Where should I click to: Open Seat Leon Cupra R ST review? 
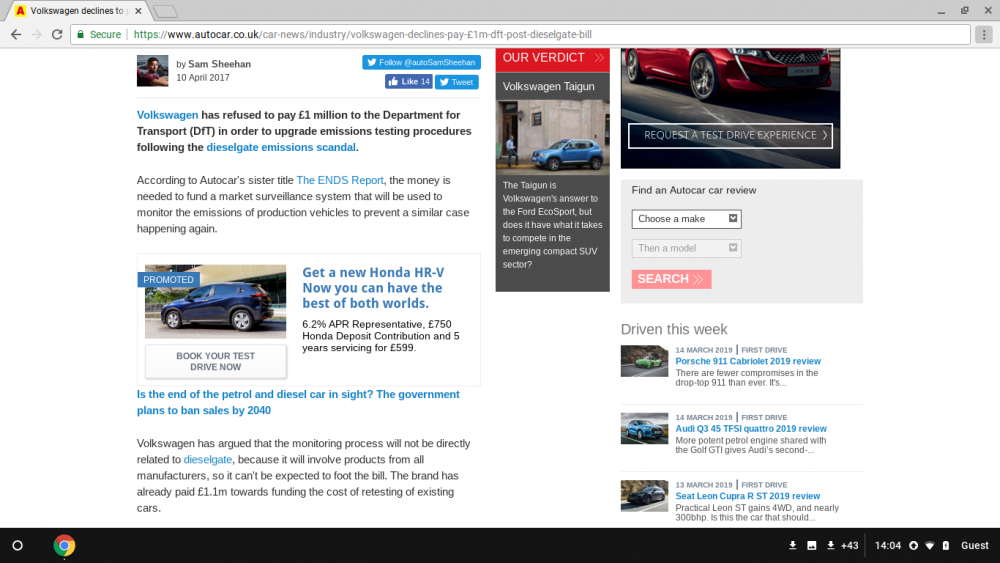coord(747,496)
